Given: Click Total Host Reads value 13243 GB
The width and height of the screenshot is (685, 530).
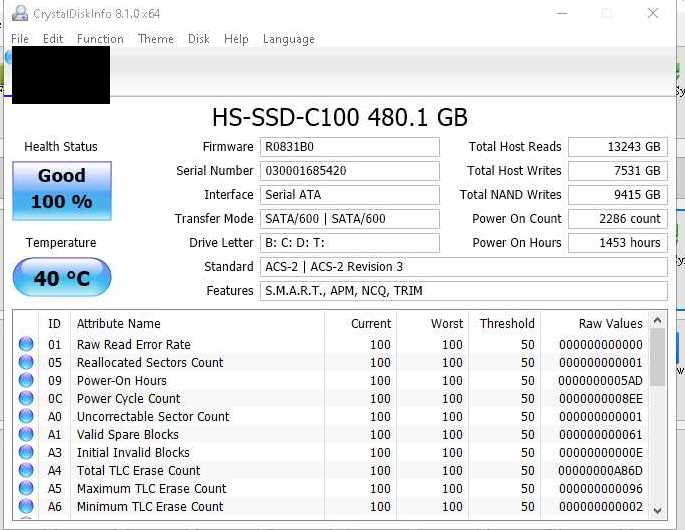Looking at the screenshot, I should (x=618, y=147).
